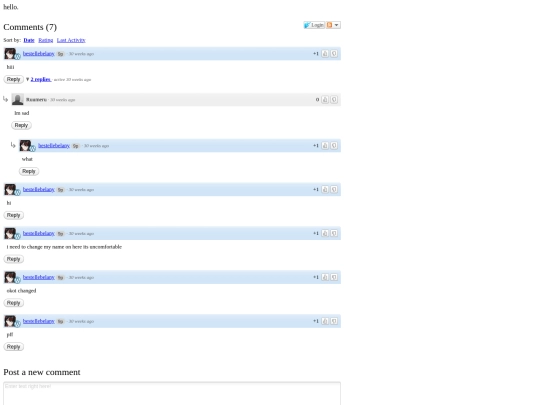Open avatar on the "okot changed" comment

(10, 277)
